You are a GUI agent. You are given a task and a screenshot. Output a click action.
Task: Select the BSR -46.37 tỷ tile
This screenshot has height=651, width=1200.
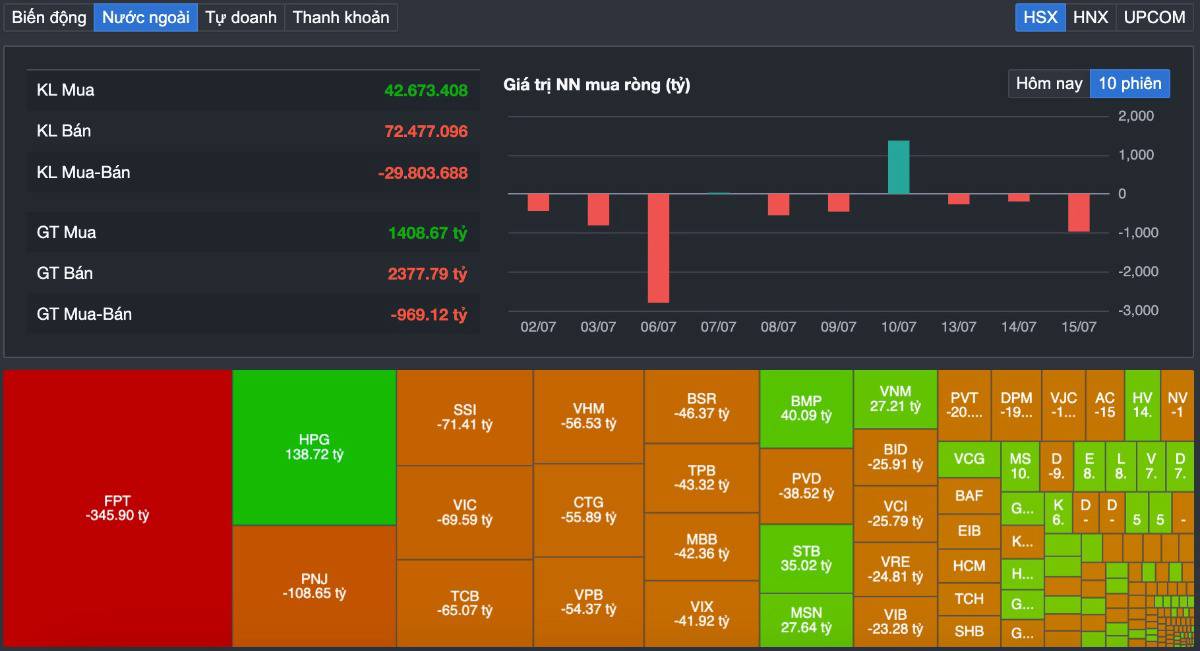click(x=701, y=405)
